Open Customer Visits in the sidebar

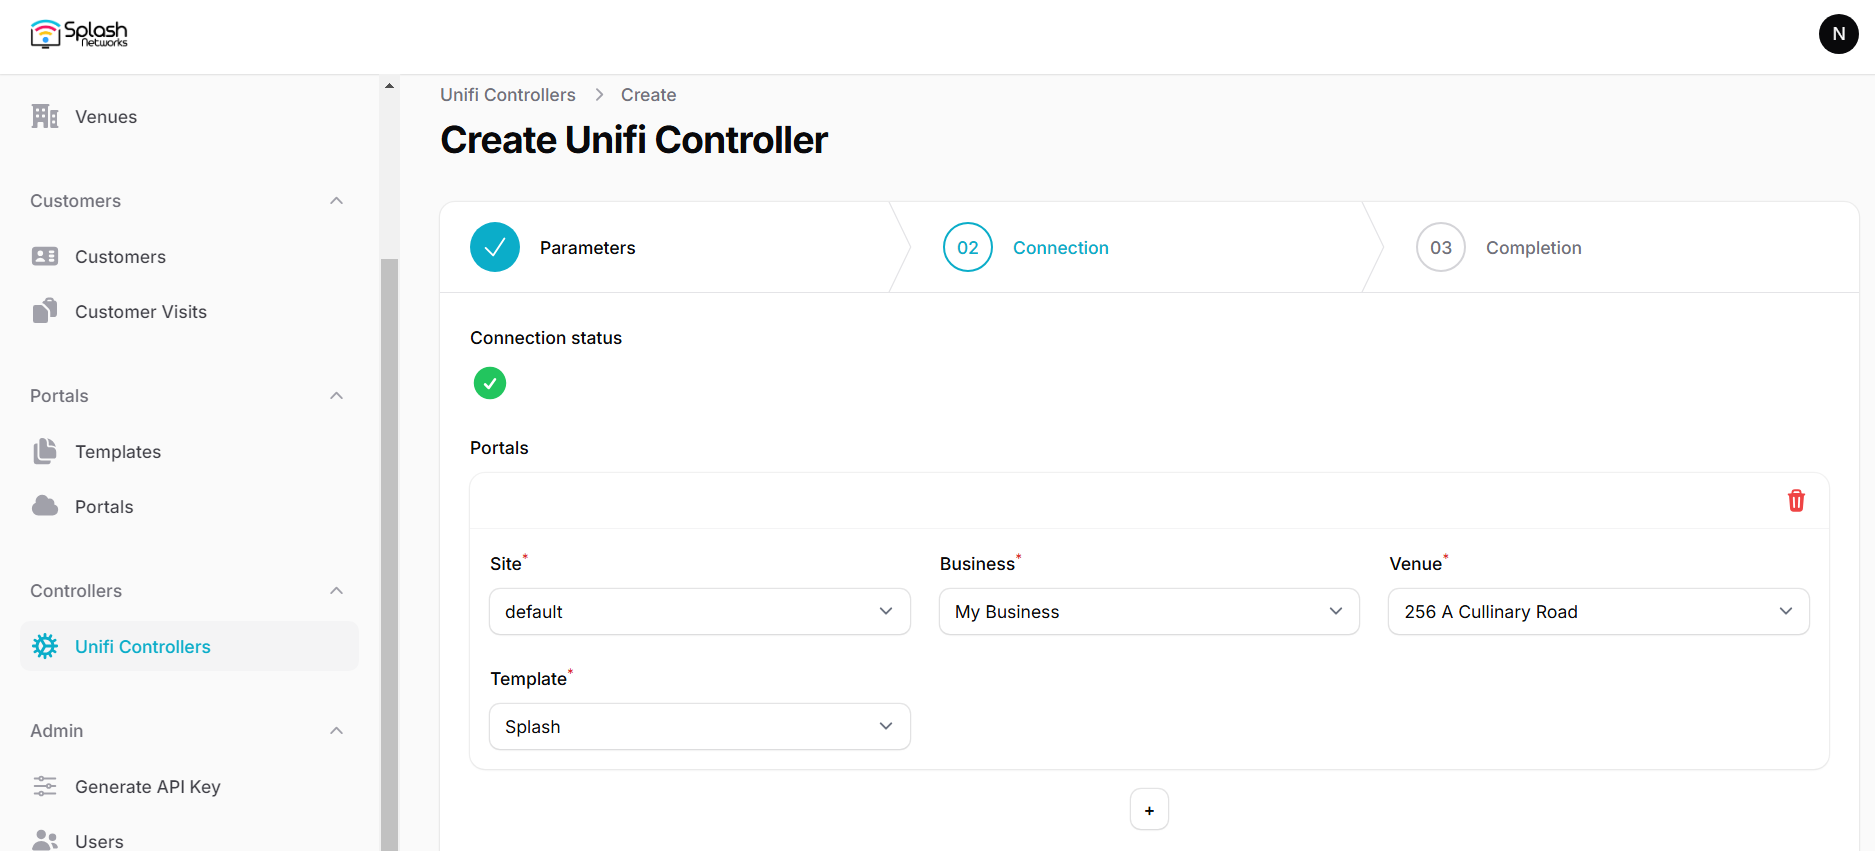coord(189,312)
